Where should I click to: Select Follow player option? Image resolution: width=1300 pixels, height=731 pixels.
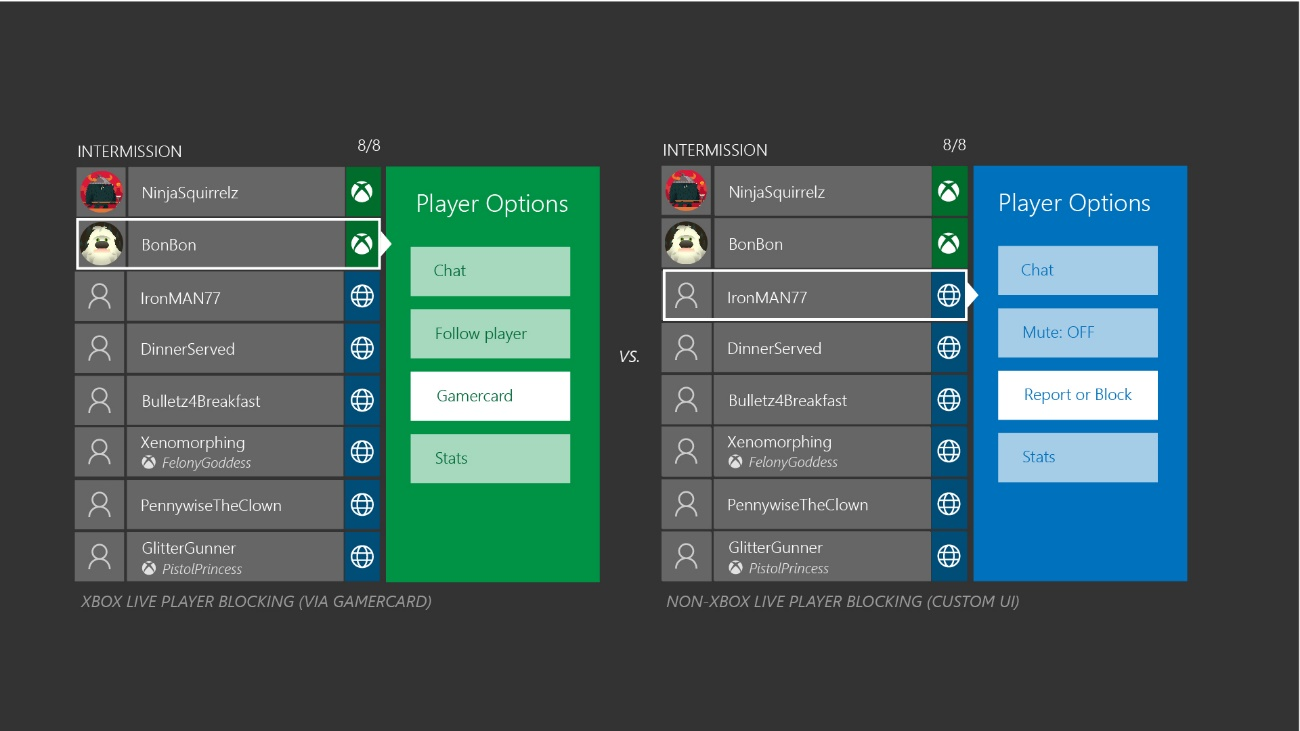pos(490,334)
